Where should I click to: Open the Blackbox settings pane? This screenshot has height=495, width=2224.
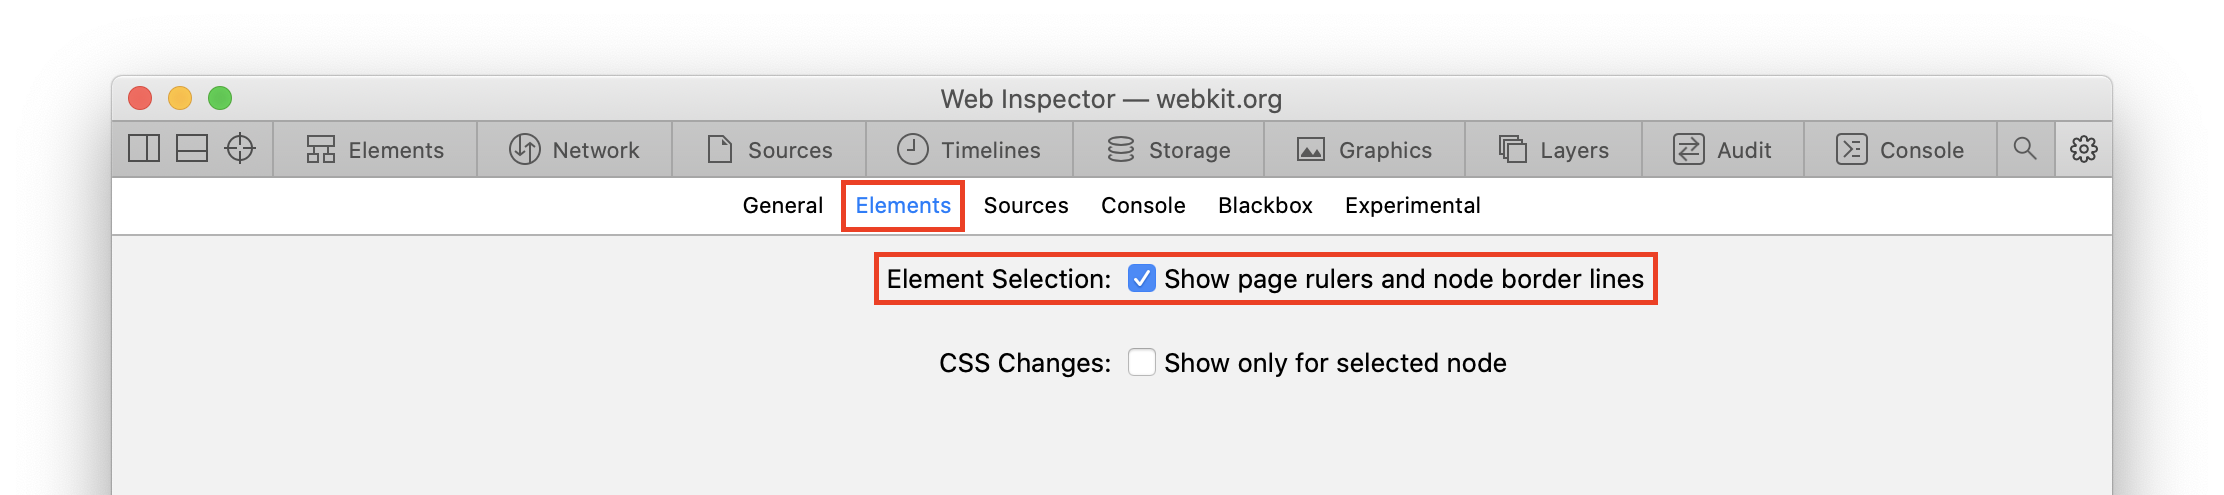[1265, 206]
